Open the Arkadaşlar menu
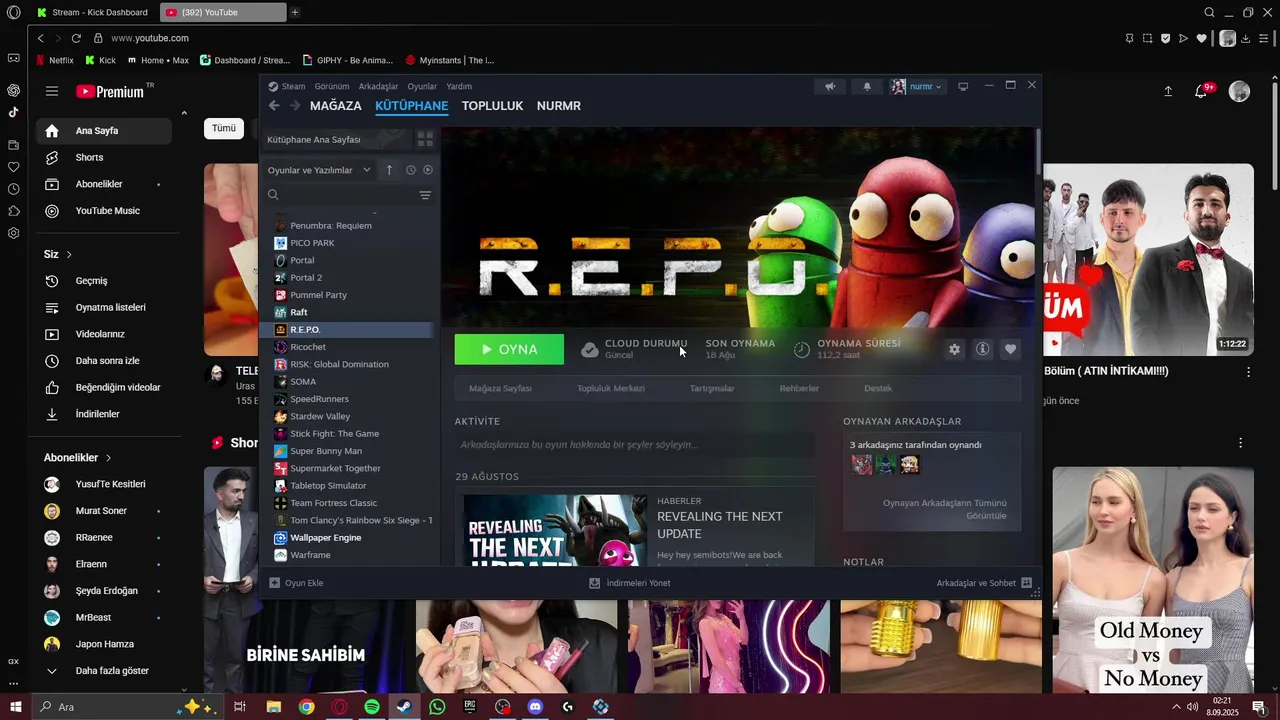This screenshot has height=720, width=1280. tap(378, 86)
